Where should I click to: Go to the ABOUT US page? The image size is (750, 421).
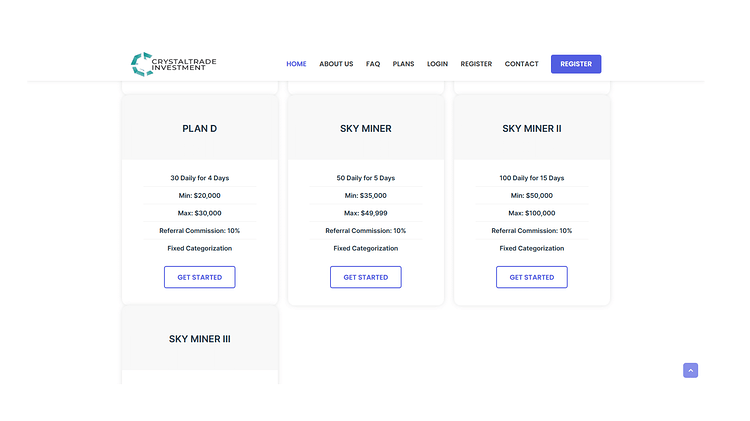click(x=336, y=64)
